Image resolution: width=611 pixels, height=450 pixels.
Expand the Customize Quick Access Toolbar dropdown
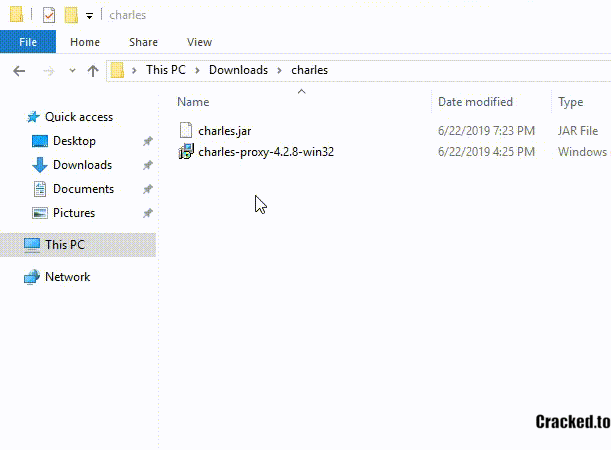click(x=89, y=16)
